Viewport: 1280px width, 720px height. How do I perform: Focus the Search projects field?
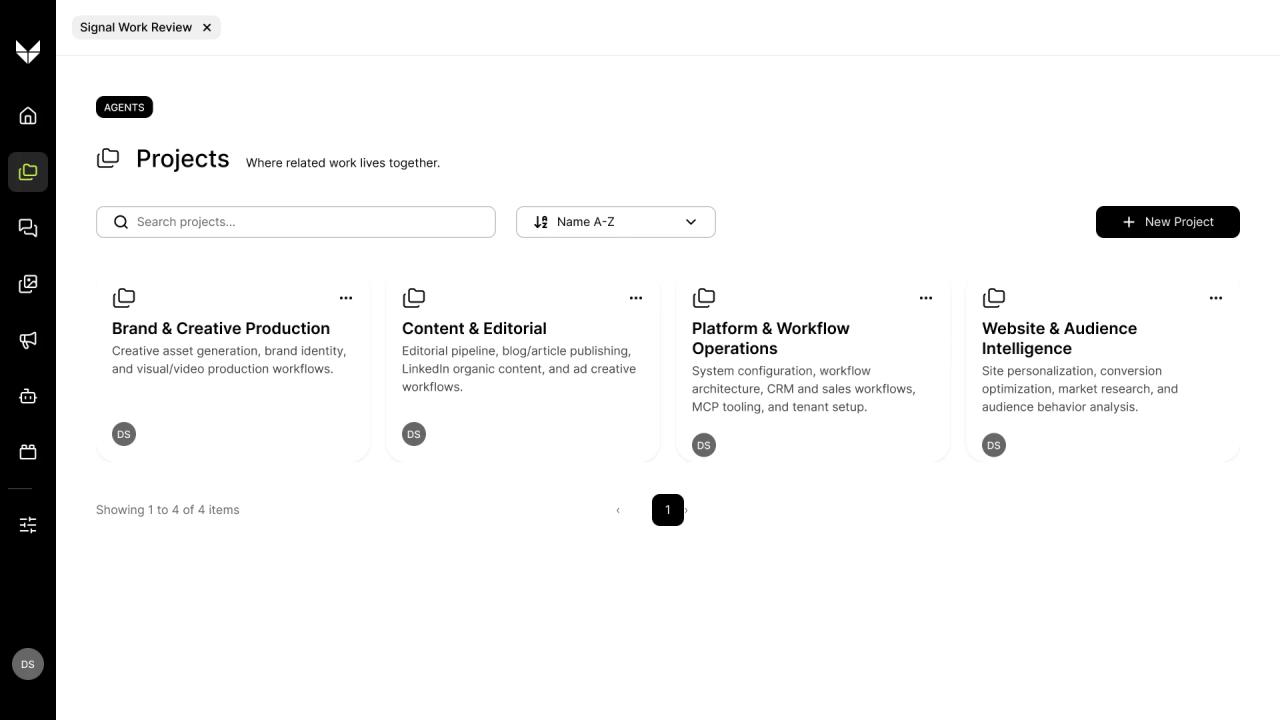pyautogui.click(x=296, y=222)
